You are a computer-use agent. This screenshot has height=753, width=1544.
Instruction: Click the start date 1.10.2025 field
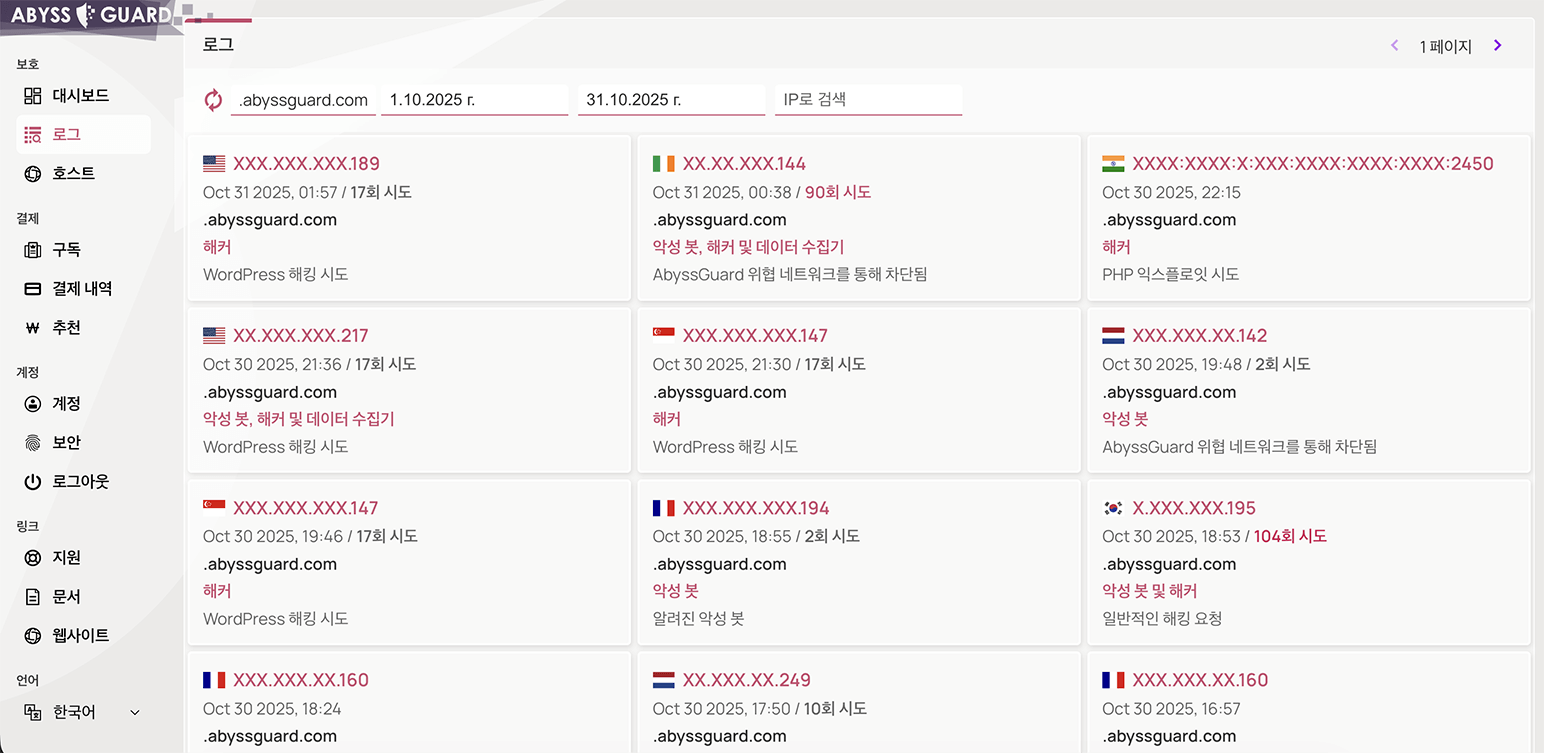(474, 100)
